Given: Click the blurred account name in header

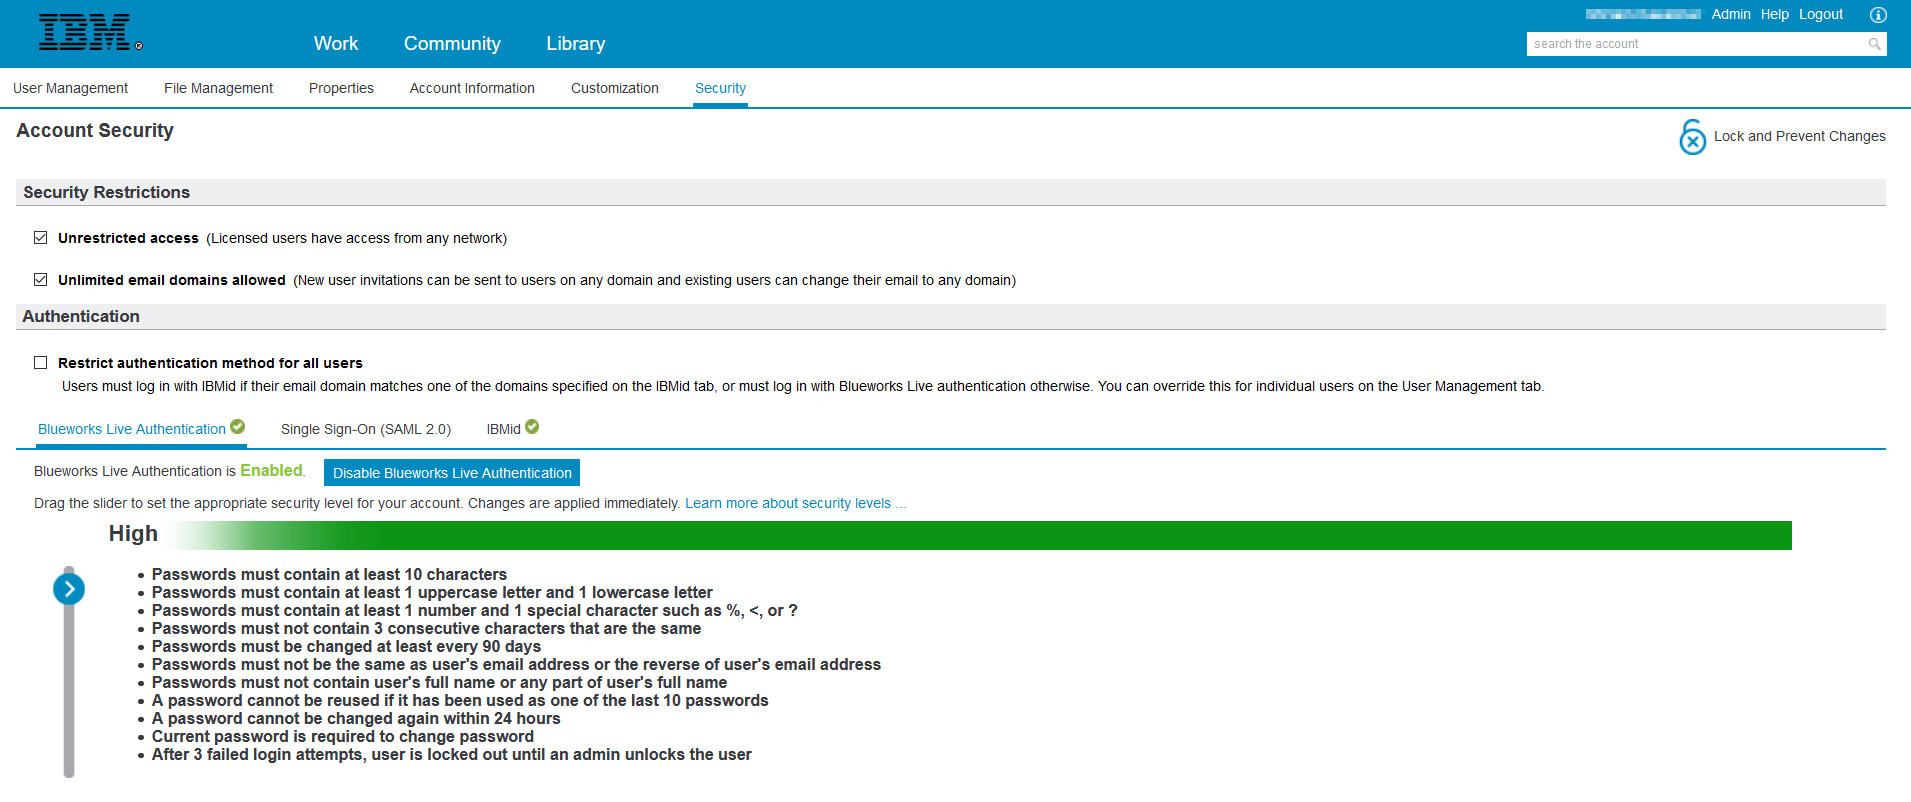Looking at the screenshot, I should tap(1643, 14).
